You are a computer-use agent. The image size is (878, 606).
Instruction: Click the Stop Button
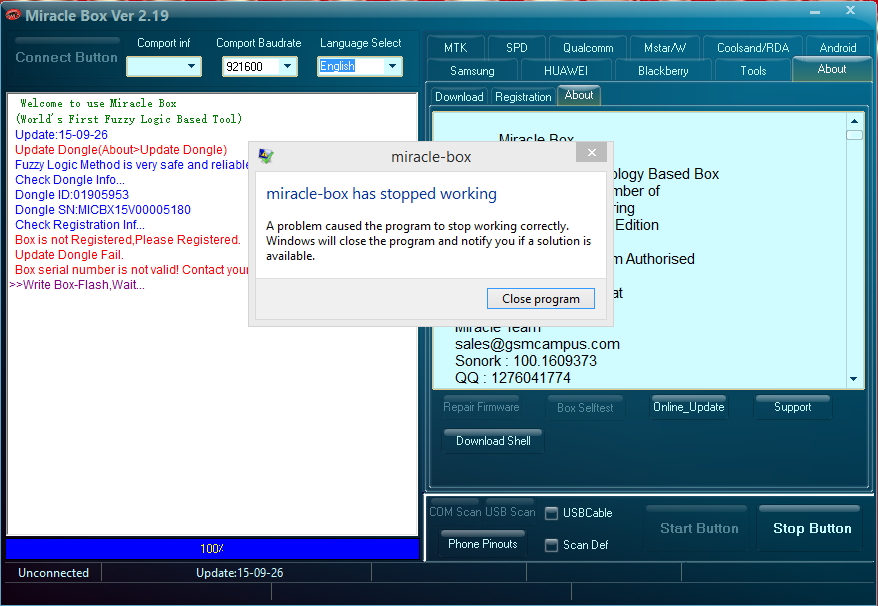pos(811,528)
